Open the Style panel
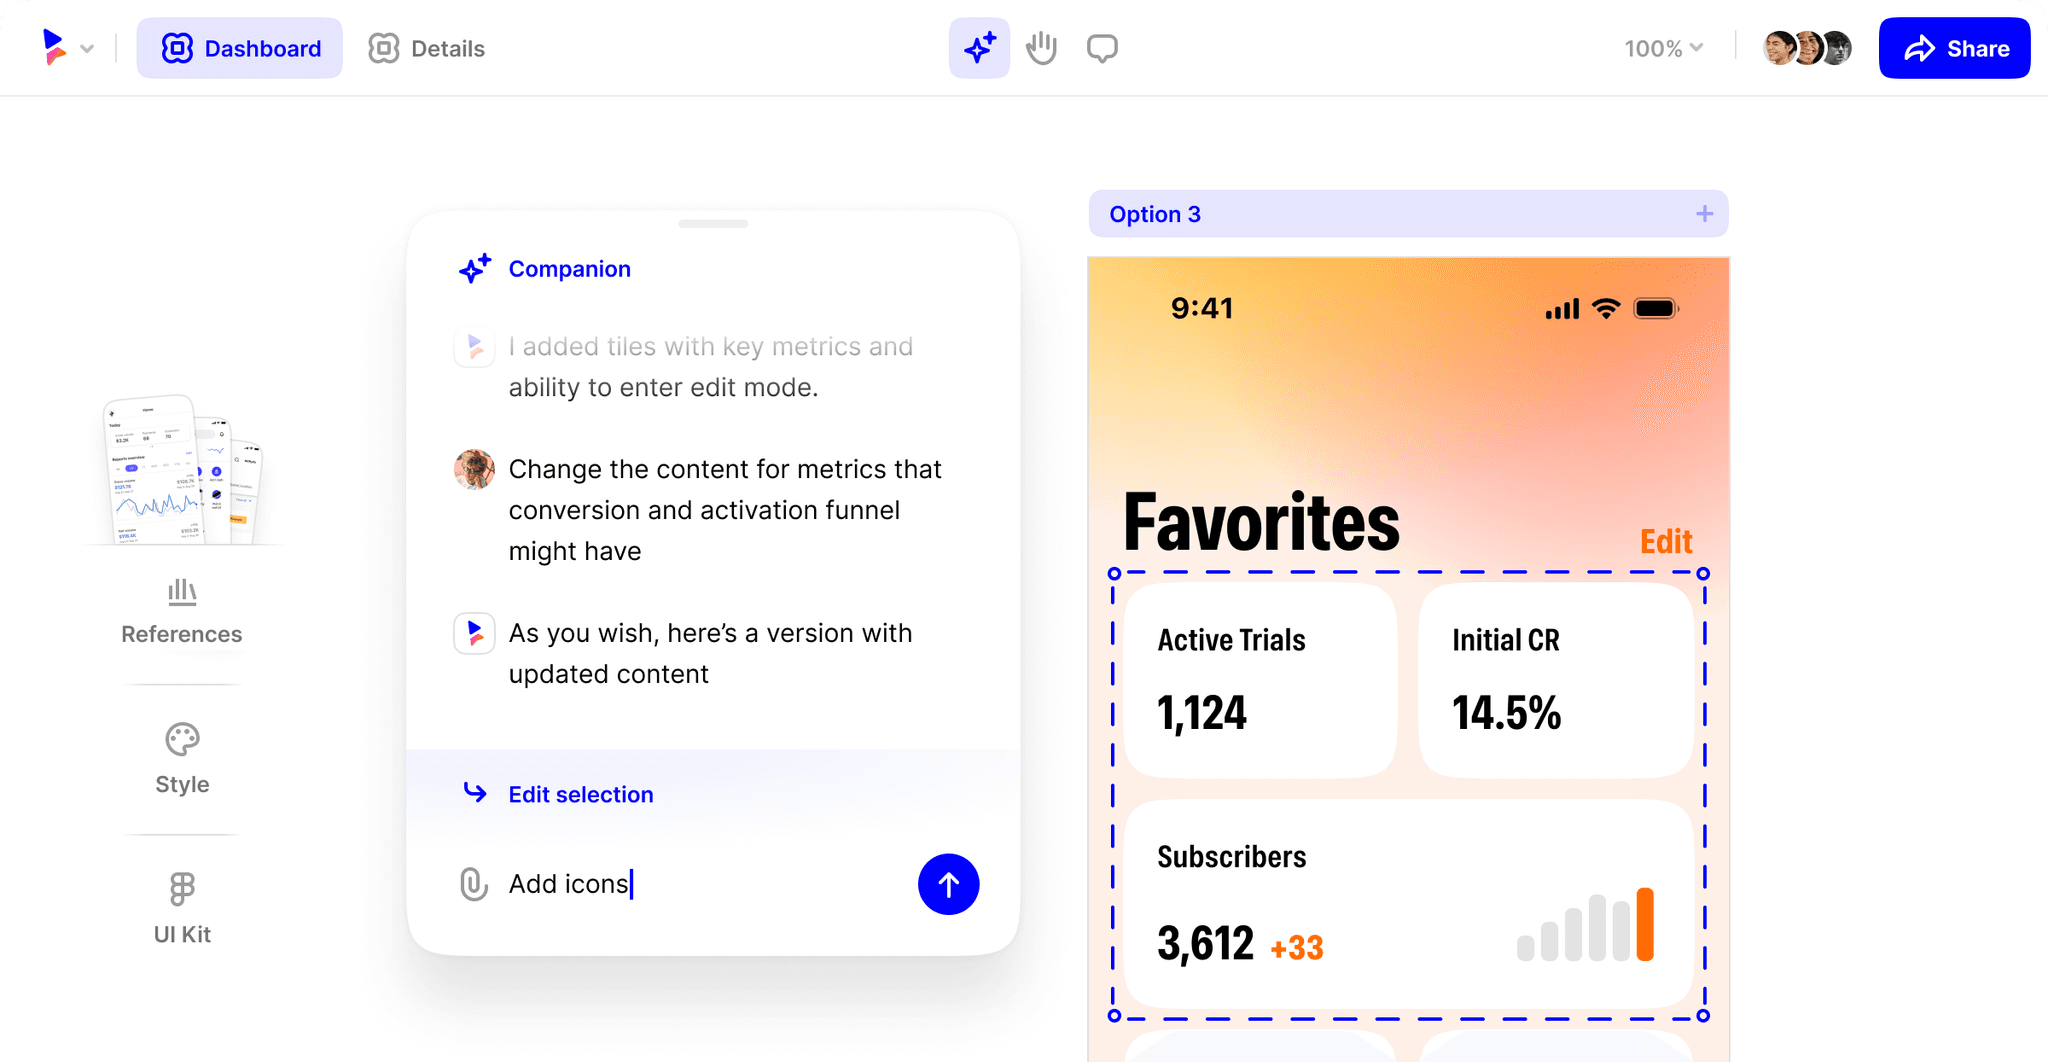2048x1062 pixels. (181, 758)
